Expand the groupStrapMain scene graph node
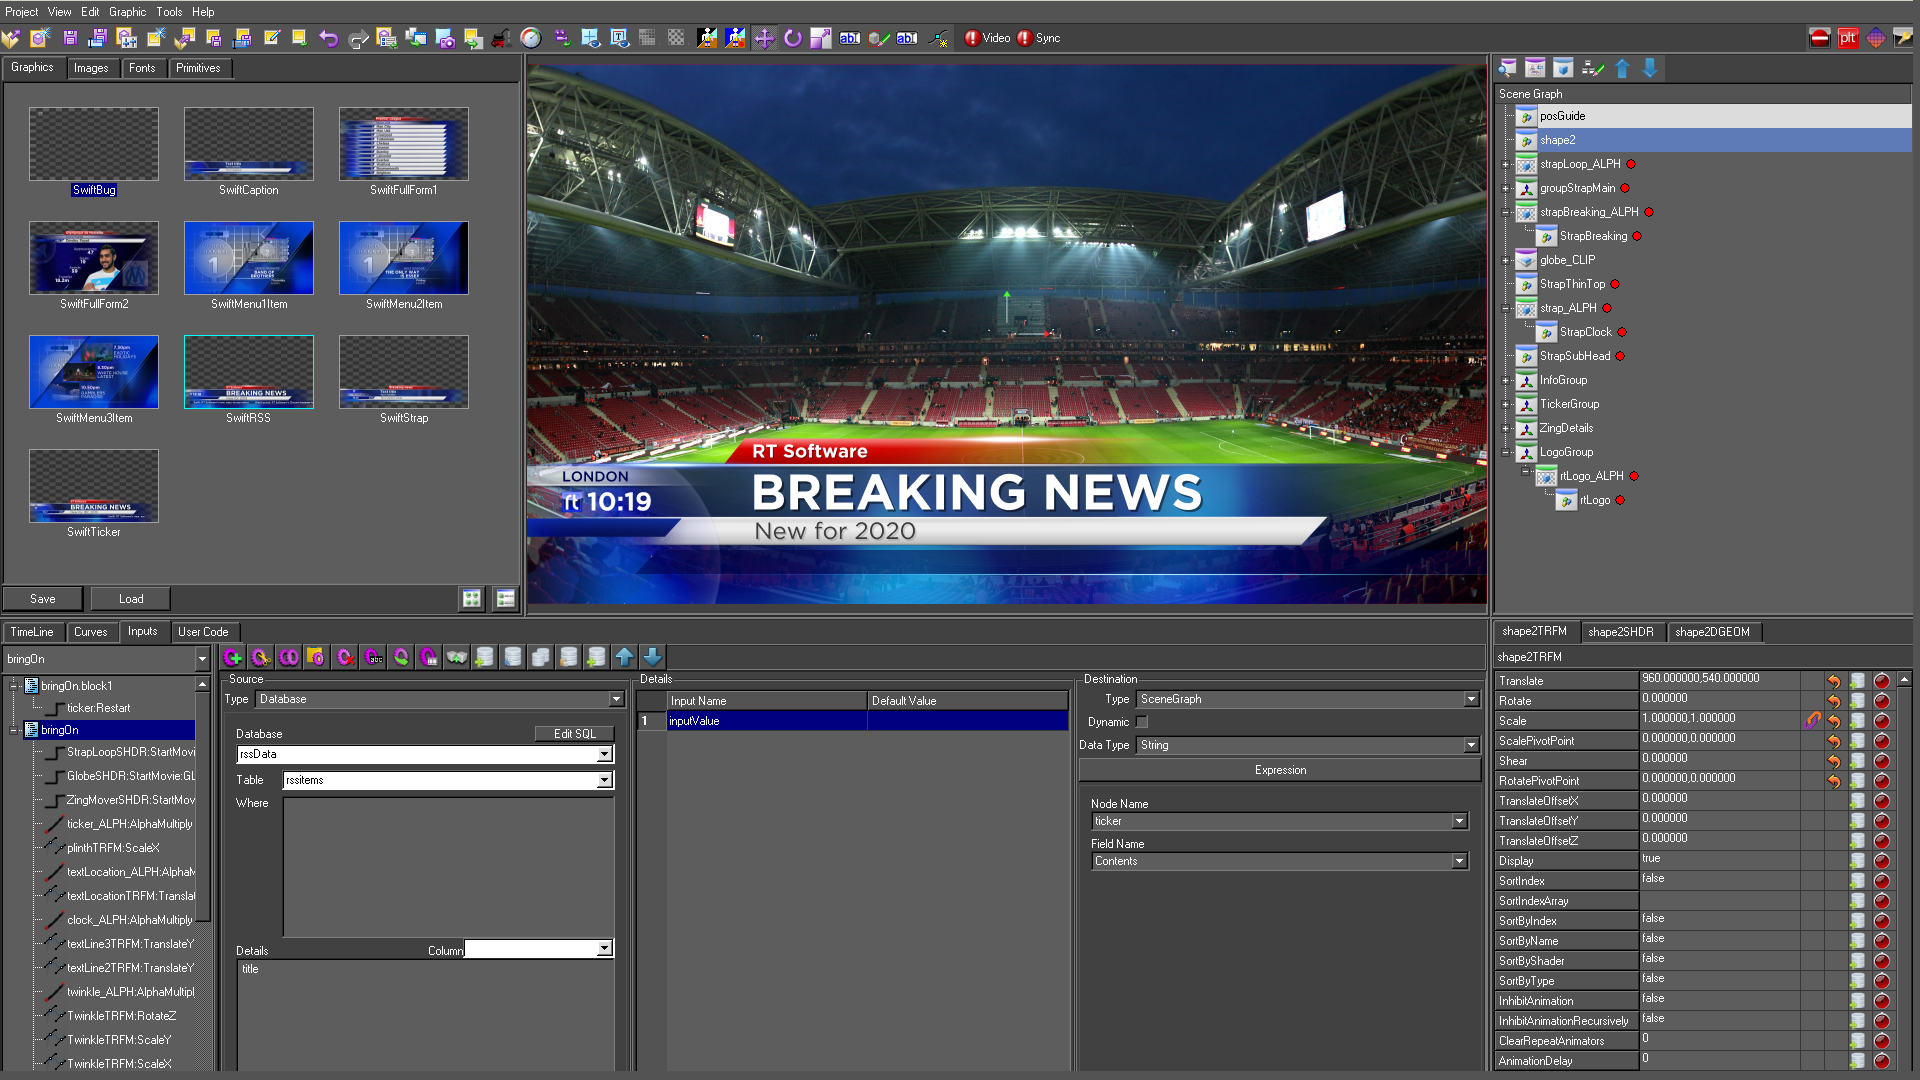Screen dimensions: 1920x1080 (1505, 188)
